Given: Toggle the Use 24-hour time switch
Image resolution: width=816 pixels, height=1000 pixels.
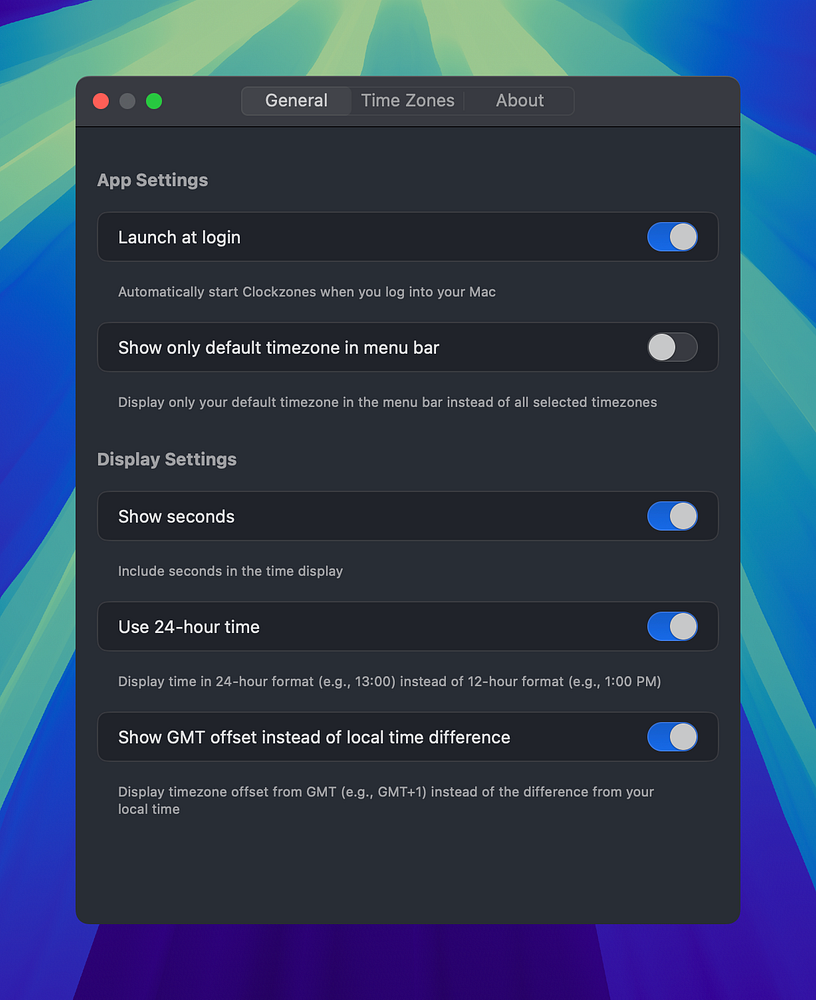Looking at the screenshot, I should (672, 627).
